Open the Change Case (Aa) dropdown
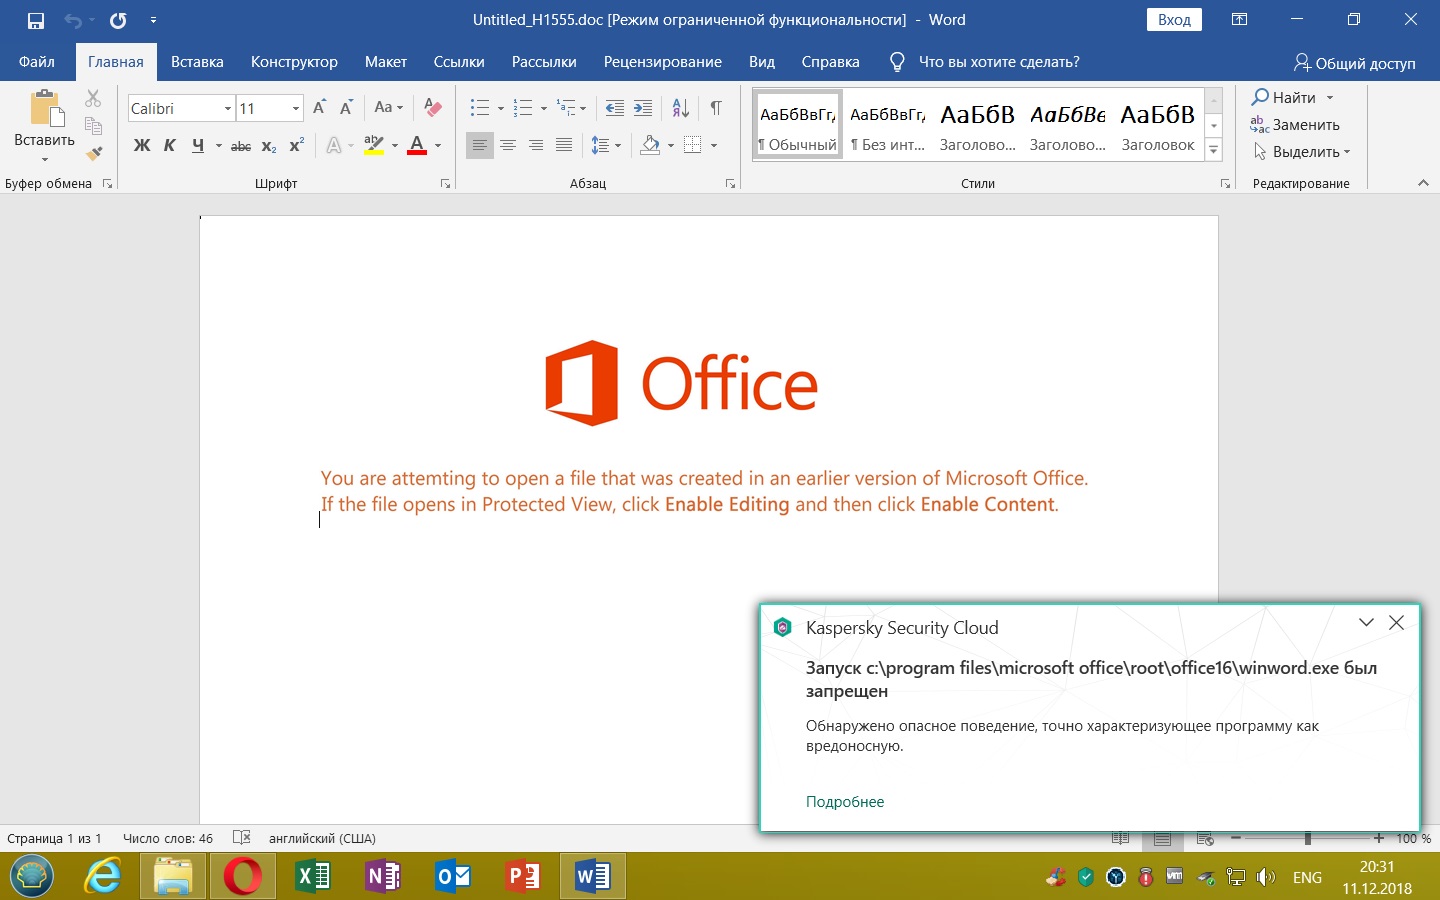Viewport: 1440px width, 900px height. (388, 108)
